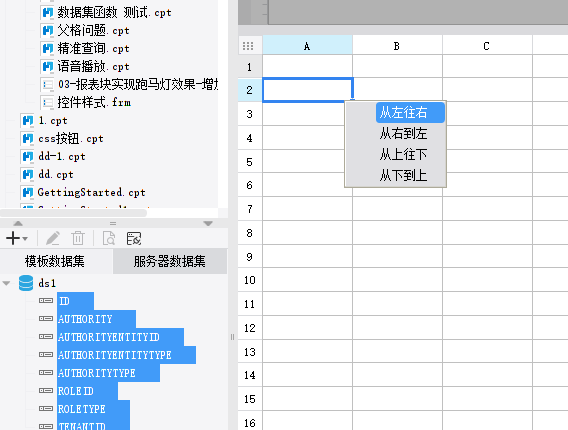Choose 从下到上 in the popup menu
The height and width of the screenshot is (430, 568).
(x=403, y=176)
